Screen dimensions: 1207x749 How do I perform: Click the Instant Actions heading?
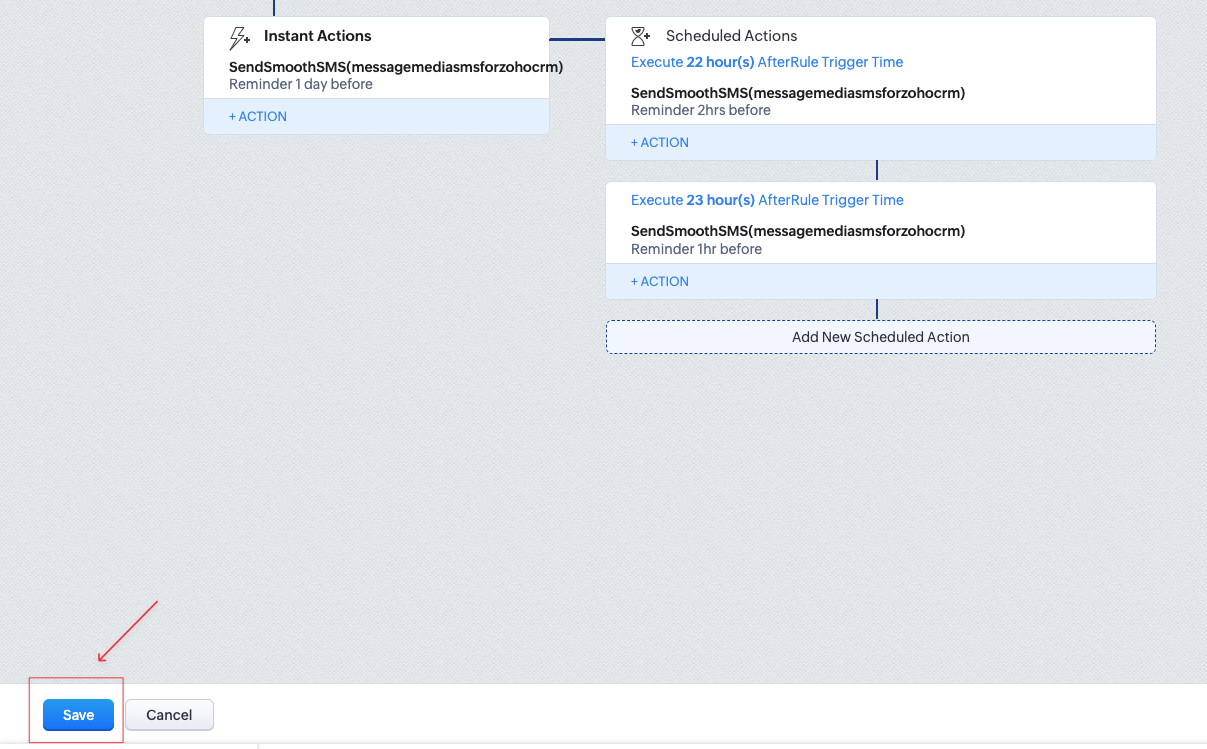pos(317,36)
